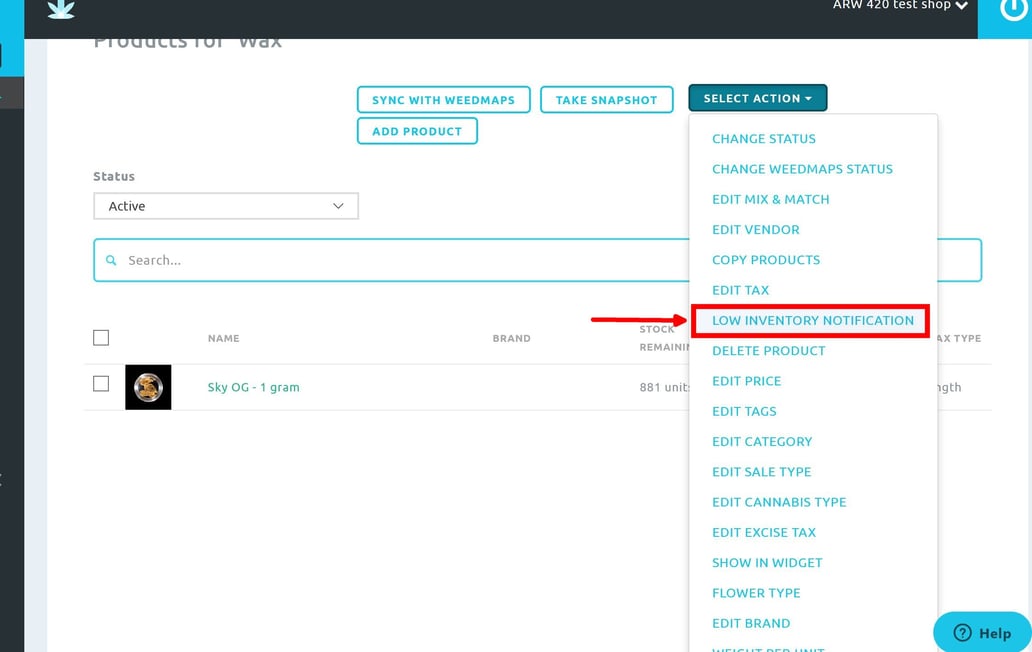This screenshot has width=1032, height=652.
Task: Check the Sky OG - 1 gram row checkbox
Action: click(x=101, y=384)
